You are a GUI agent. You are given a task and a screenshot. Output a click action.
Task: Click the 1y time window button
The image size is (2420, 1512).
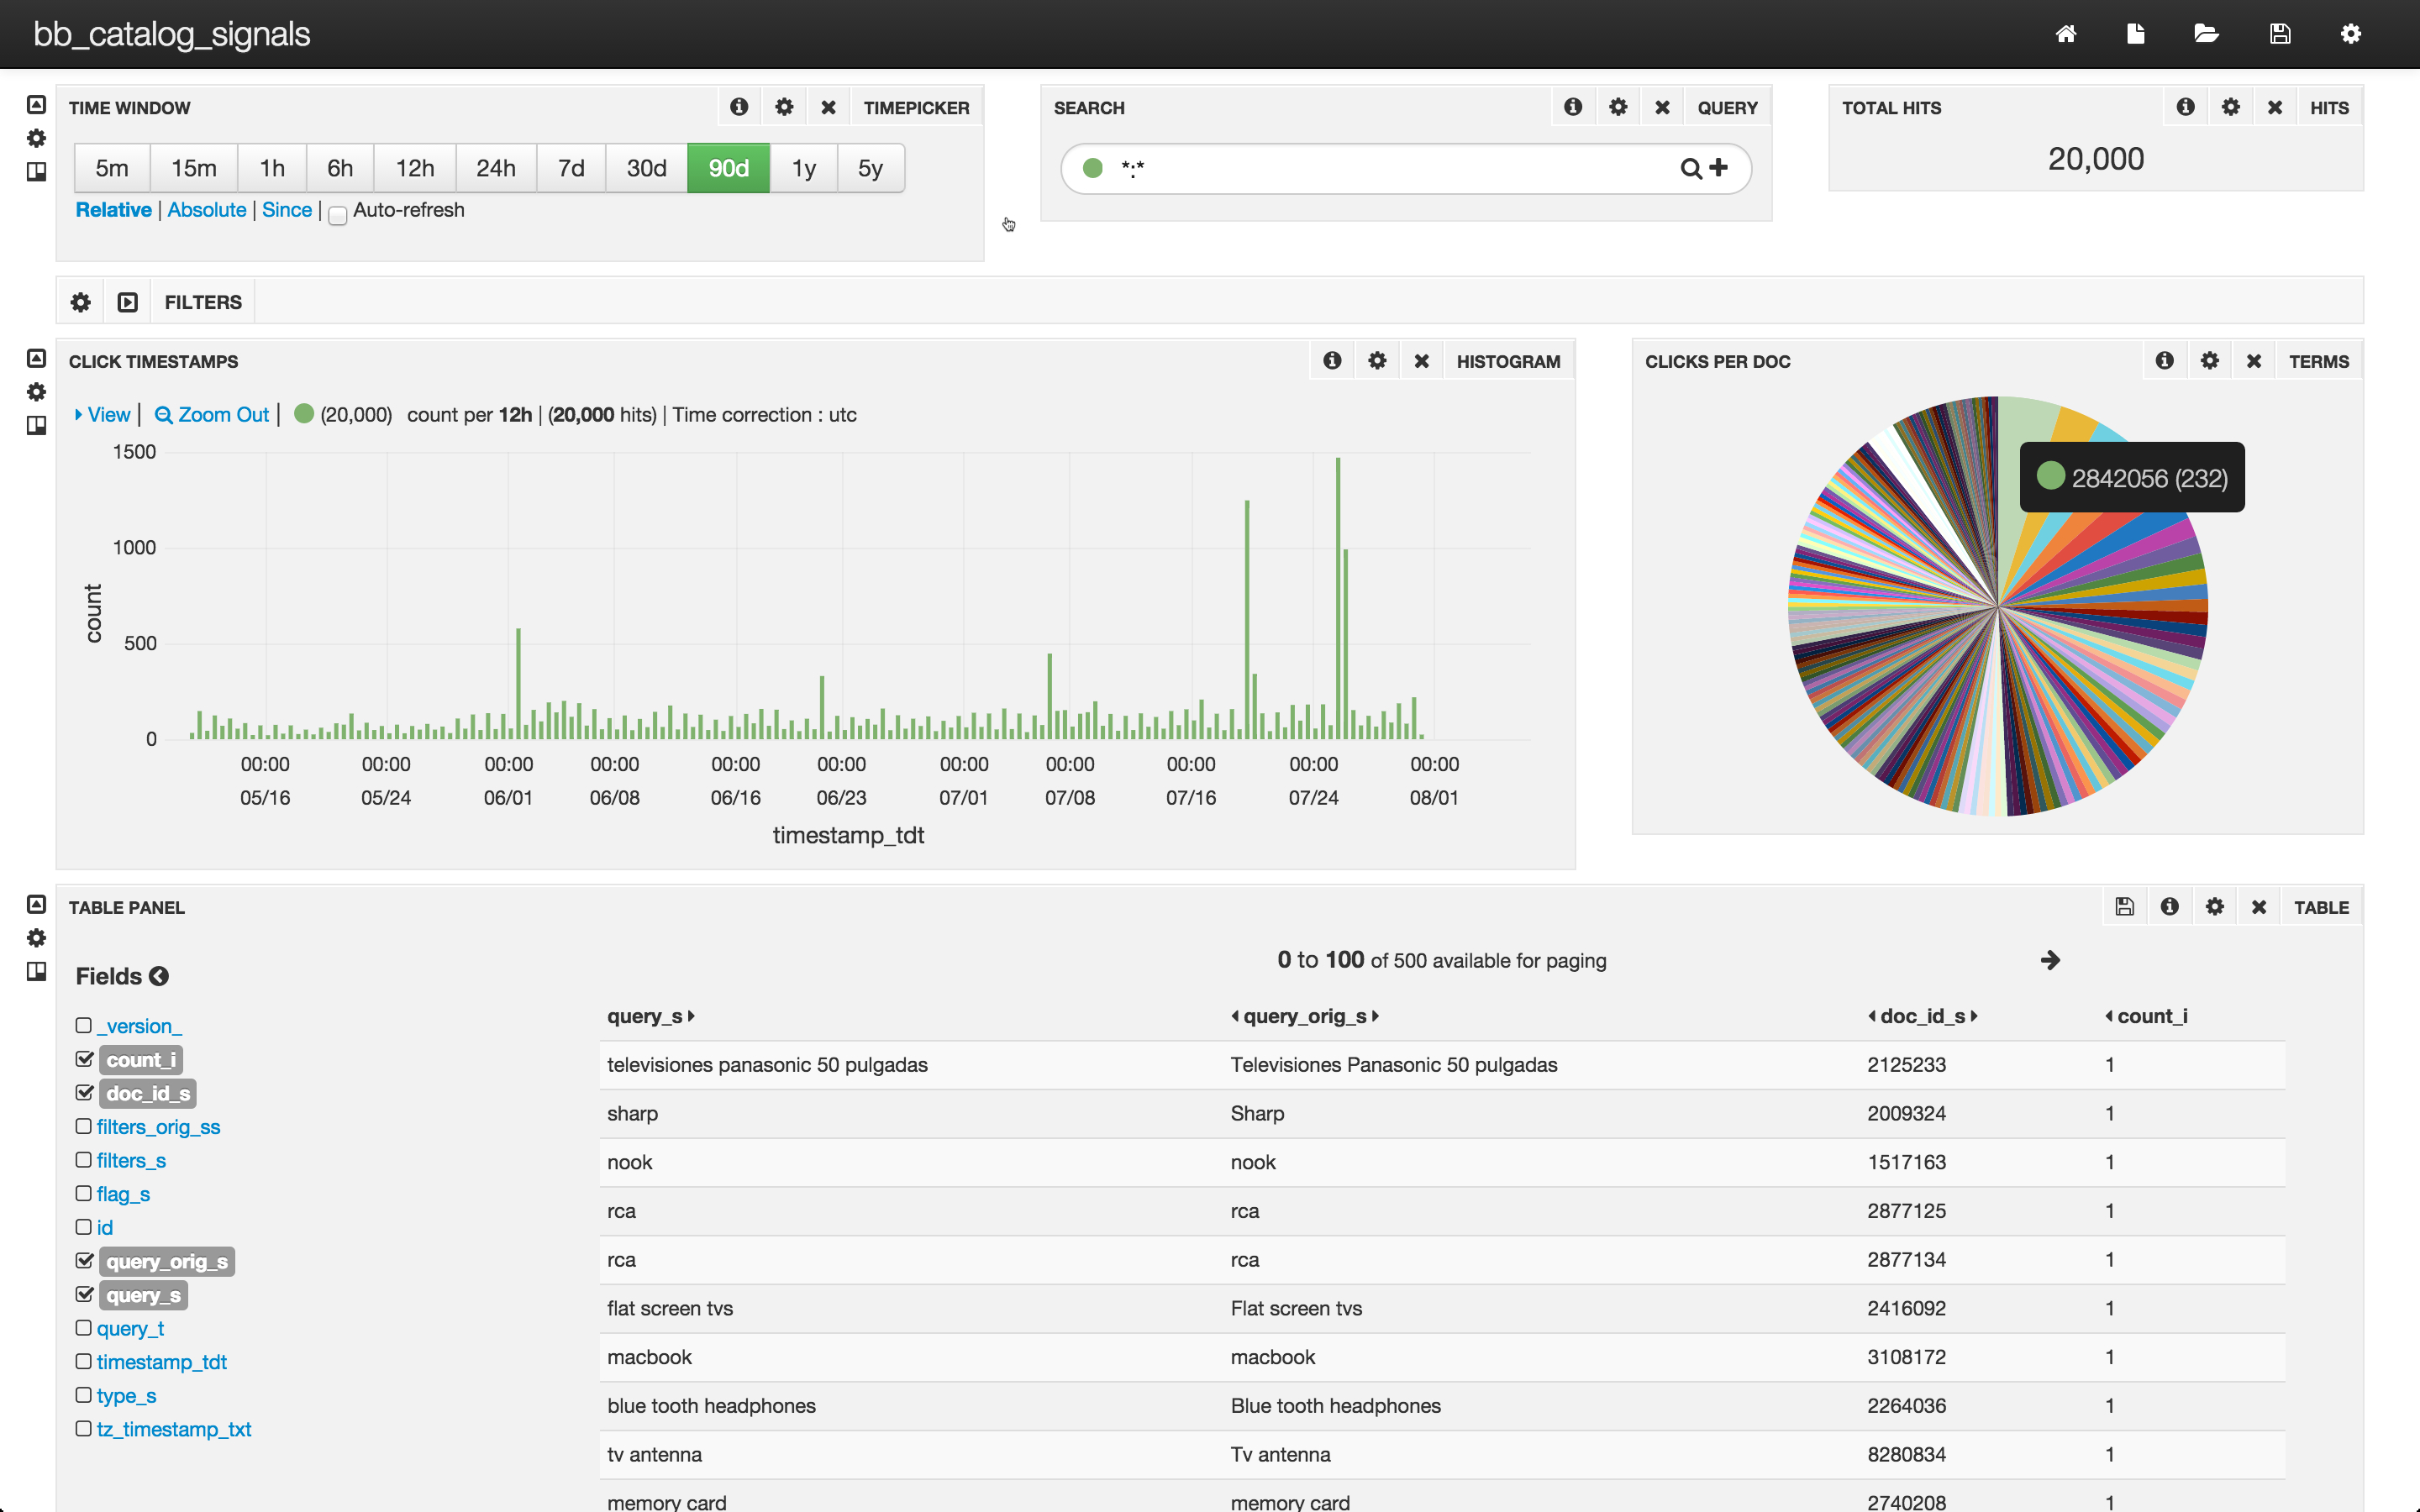pyautogui.click(x=802, y=169)
